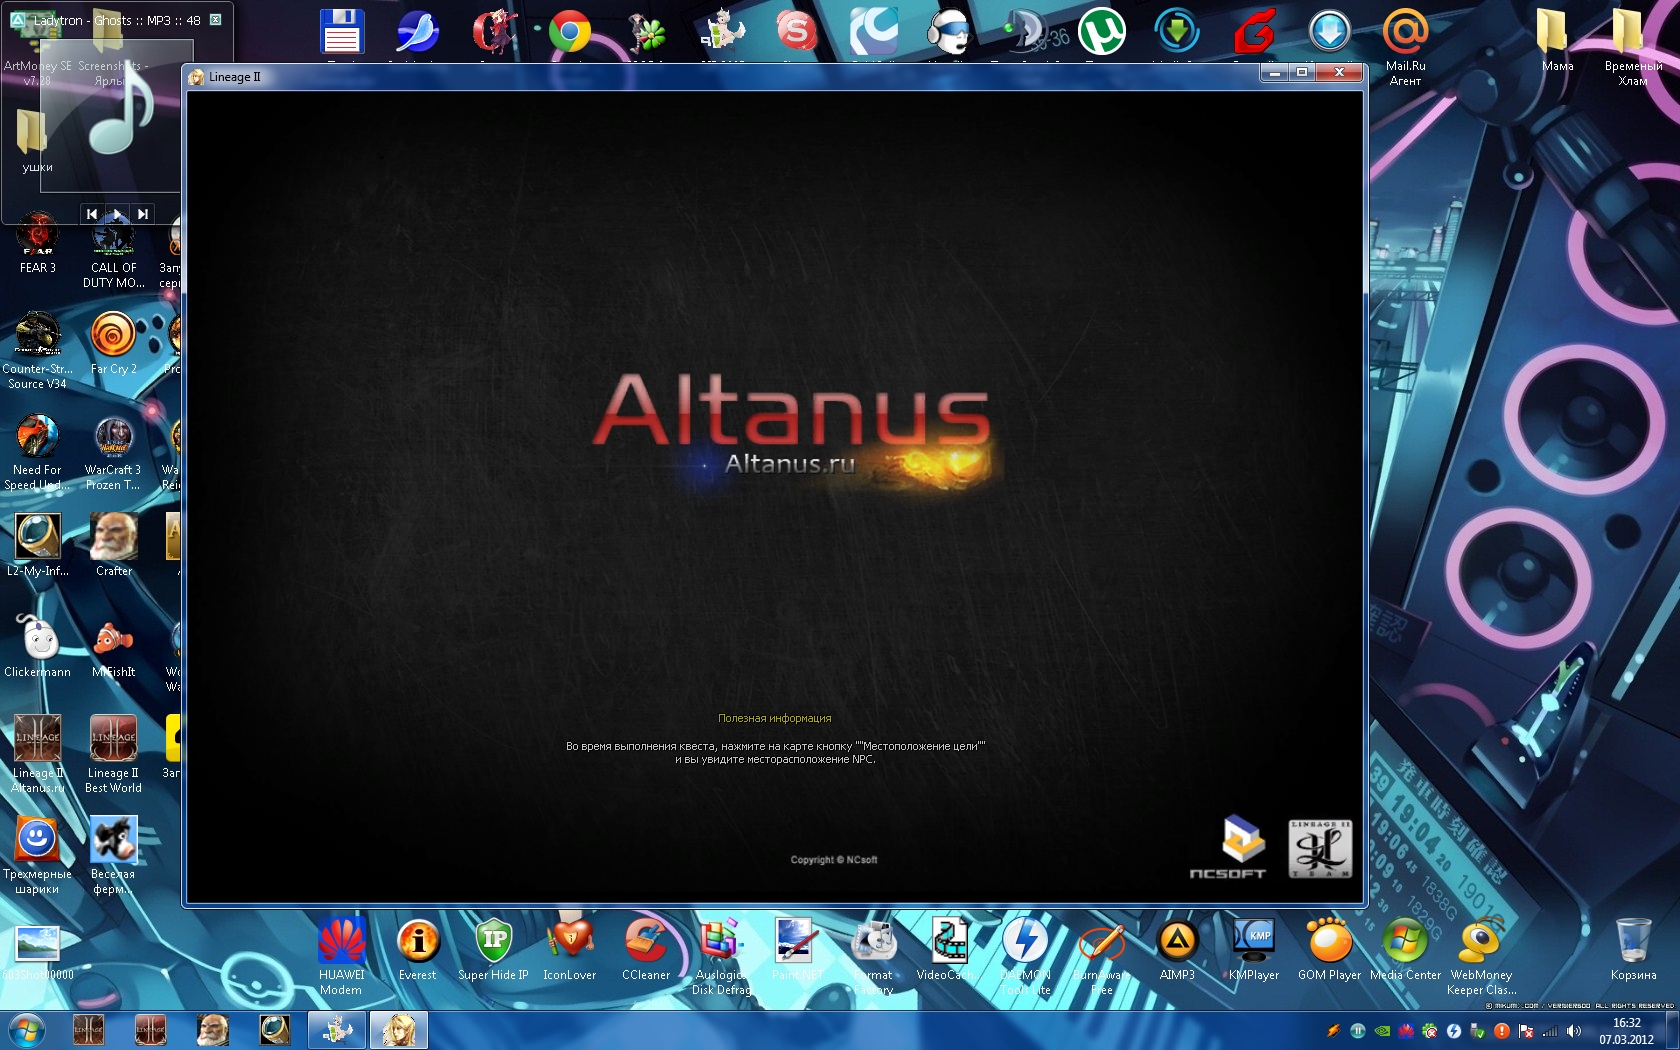
Task: Play the track in the music widget
Action: click(x=118, y=214)
